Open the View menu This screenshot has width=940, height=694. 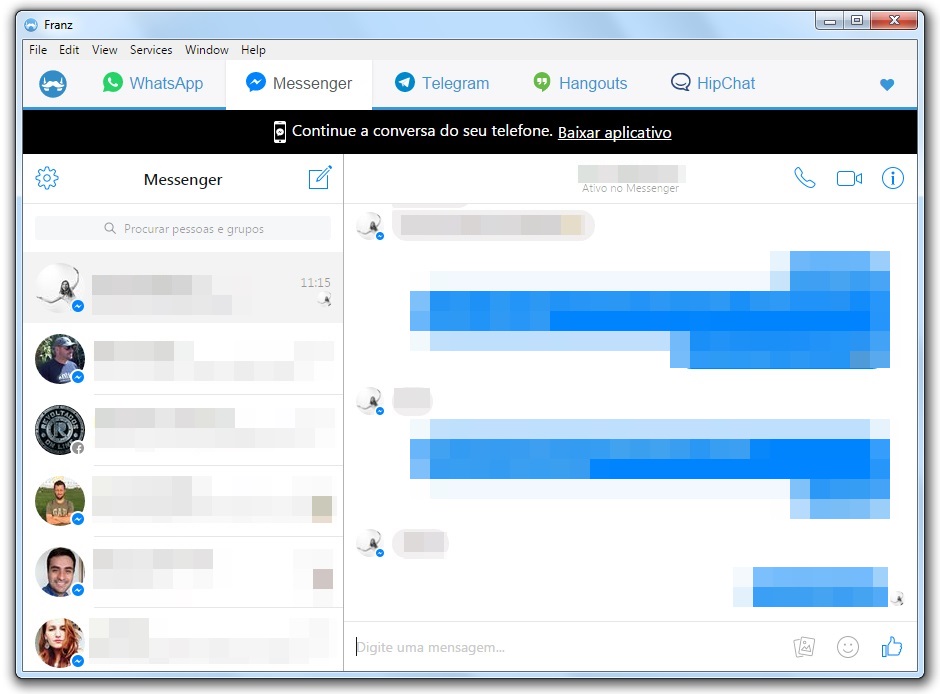click(x=104, y=50)
